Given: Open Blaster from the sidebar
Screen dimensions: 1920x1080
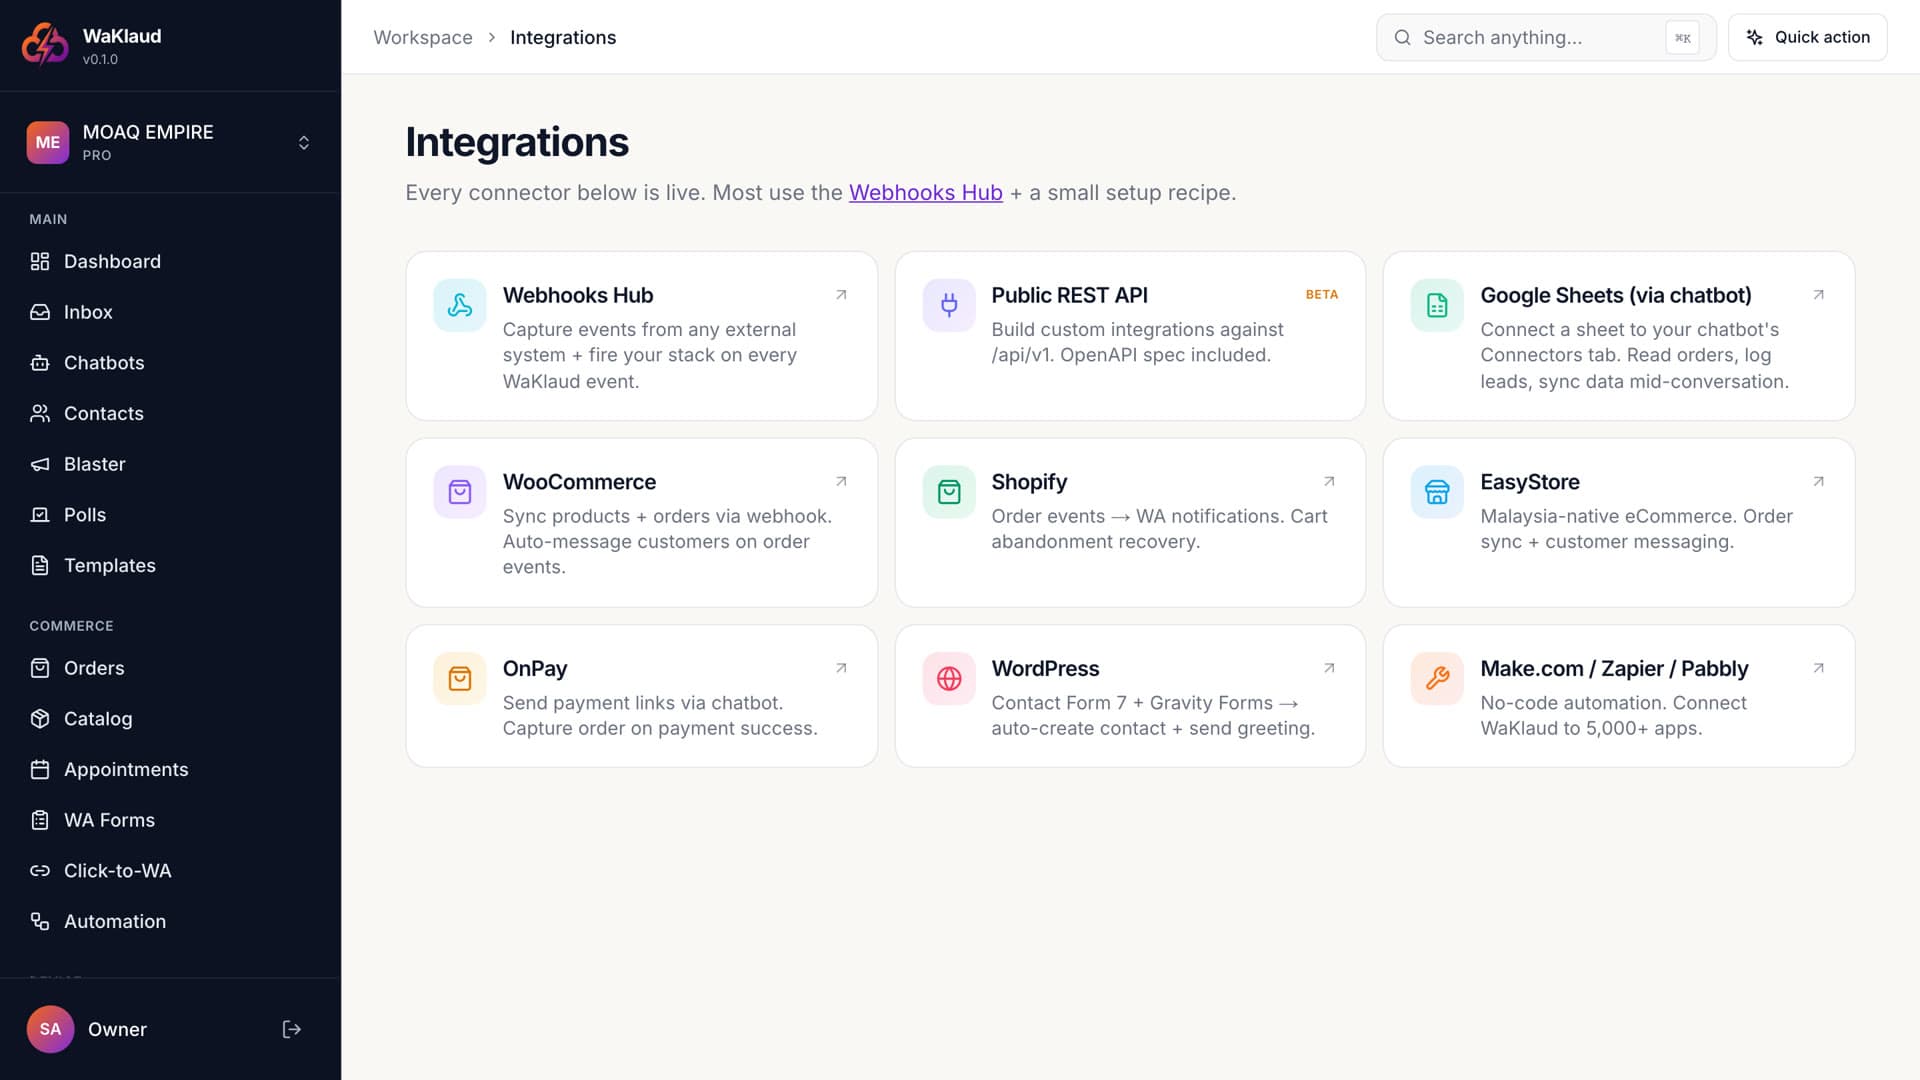Looking at the screenshot, I should coord(170,464).
